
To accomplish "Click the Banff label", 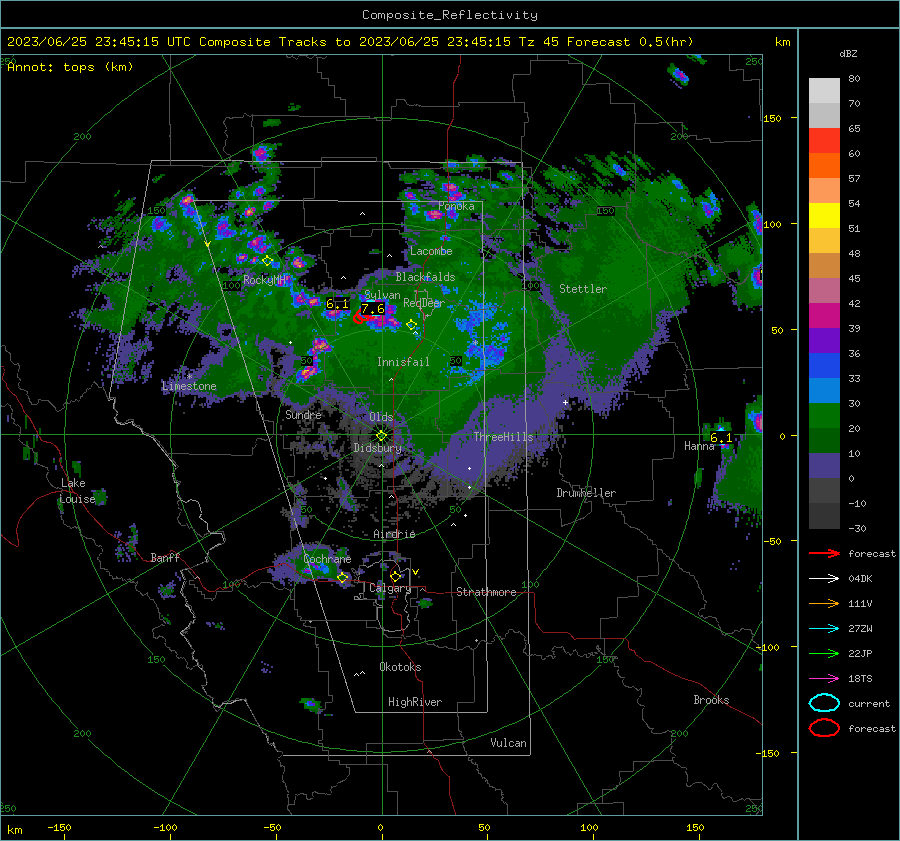I will pos(165,557).
